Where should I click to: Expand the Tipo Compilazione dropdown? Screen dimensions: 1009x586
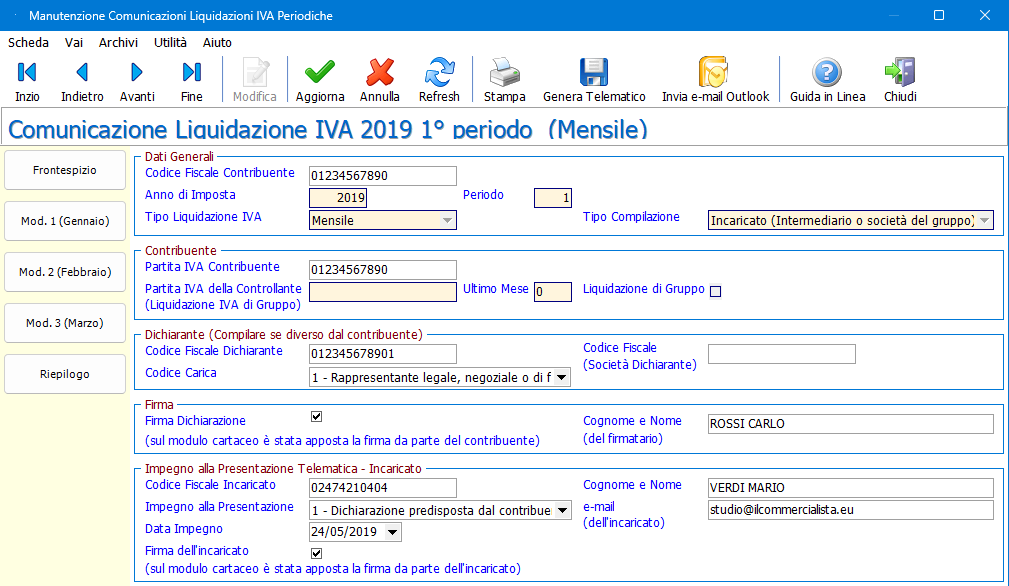985,221
